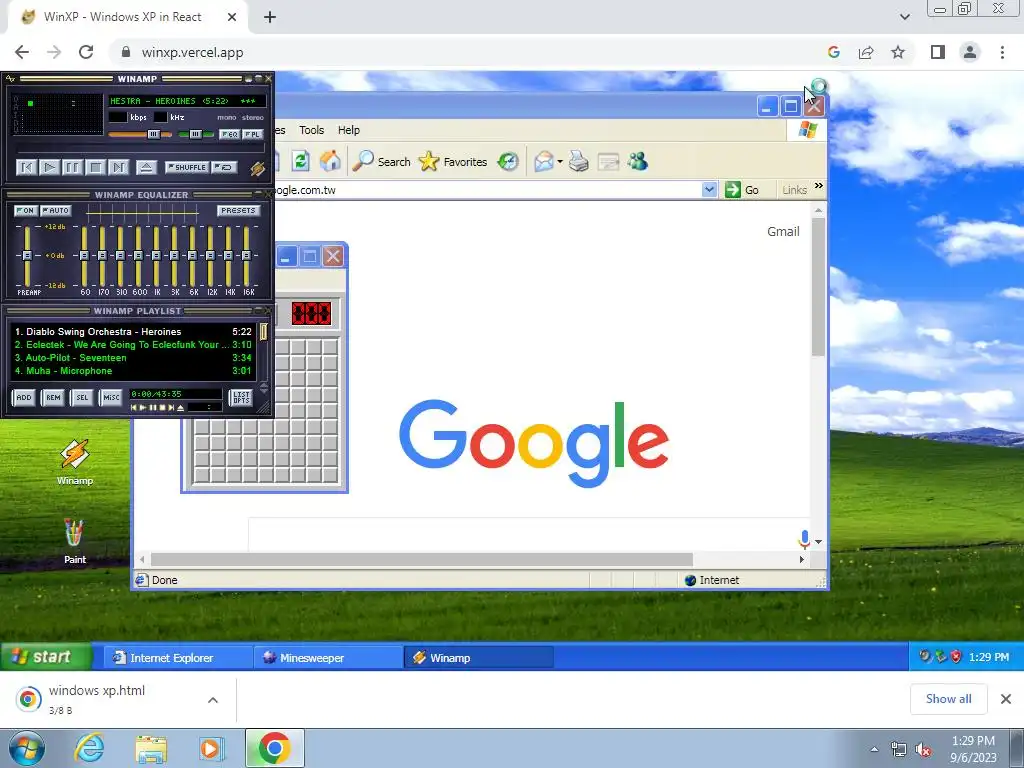Open playlist MISC menu
This screenshot has height=768, width=1024.
(111, 398)
